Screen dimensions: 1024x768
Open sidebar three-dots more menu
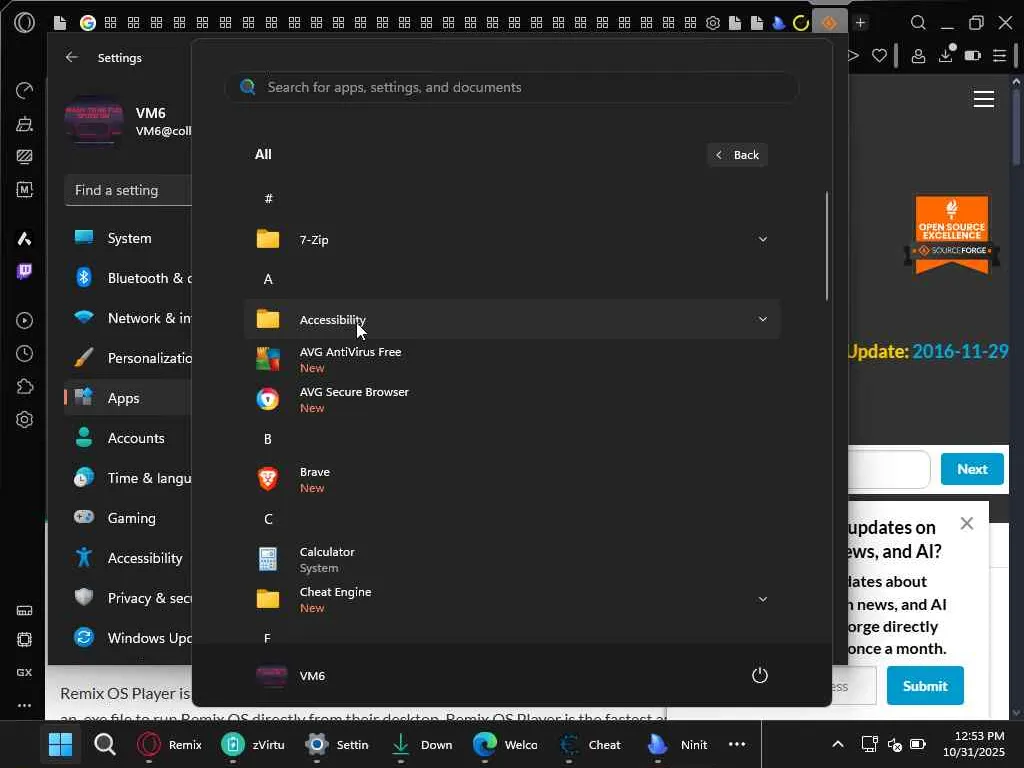(24, 705)
